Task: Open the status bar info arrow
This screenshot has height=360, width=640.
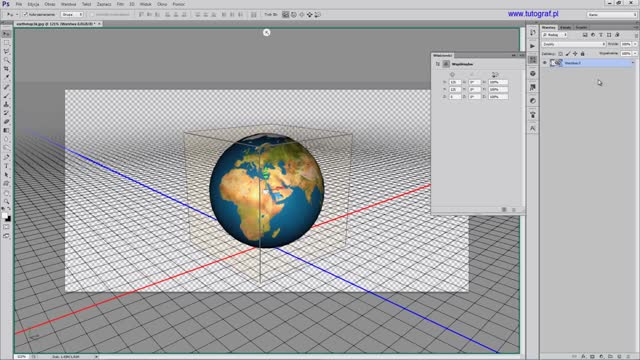Action: pyautogui.click(x=96, y=357)
